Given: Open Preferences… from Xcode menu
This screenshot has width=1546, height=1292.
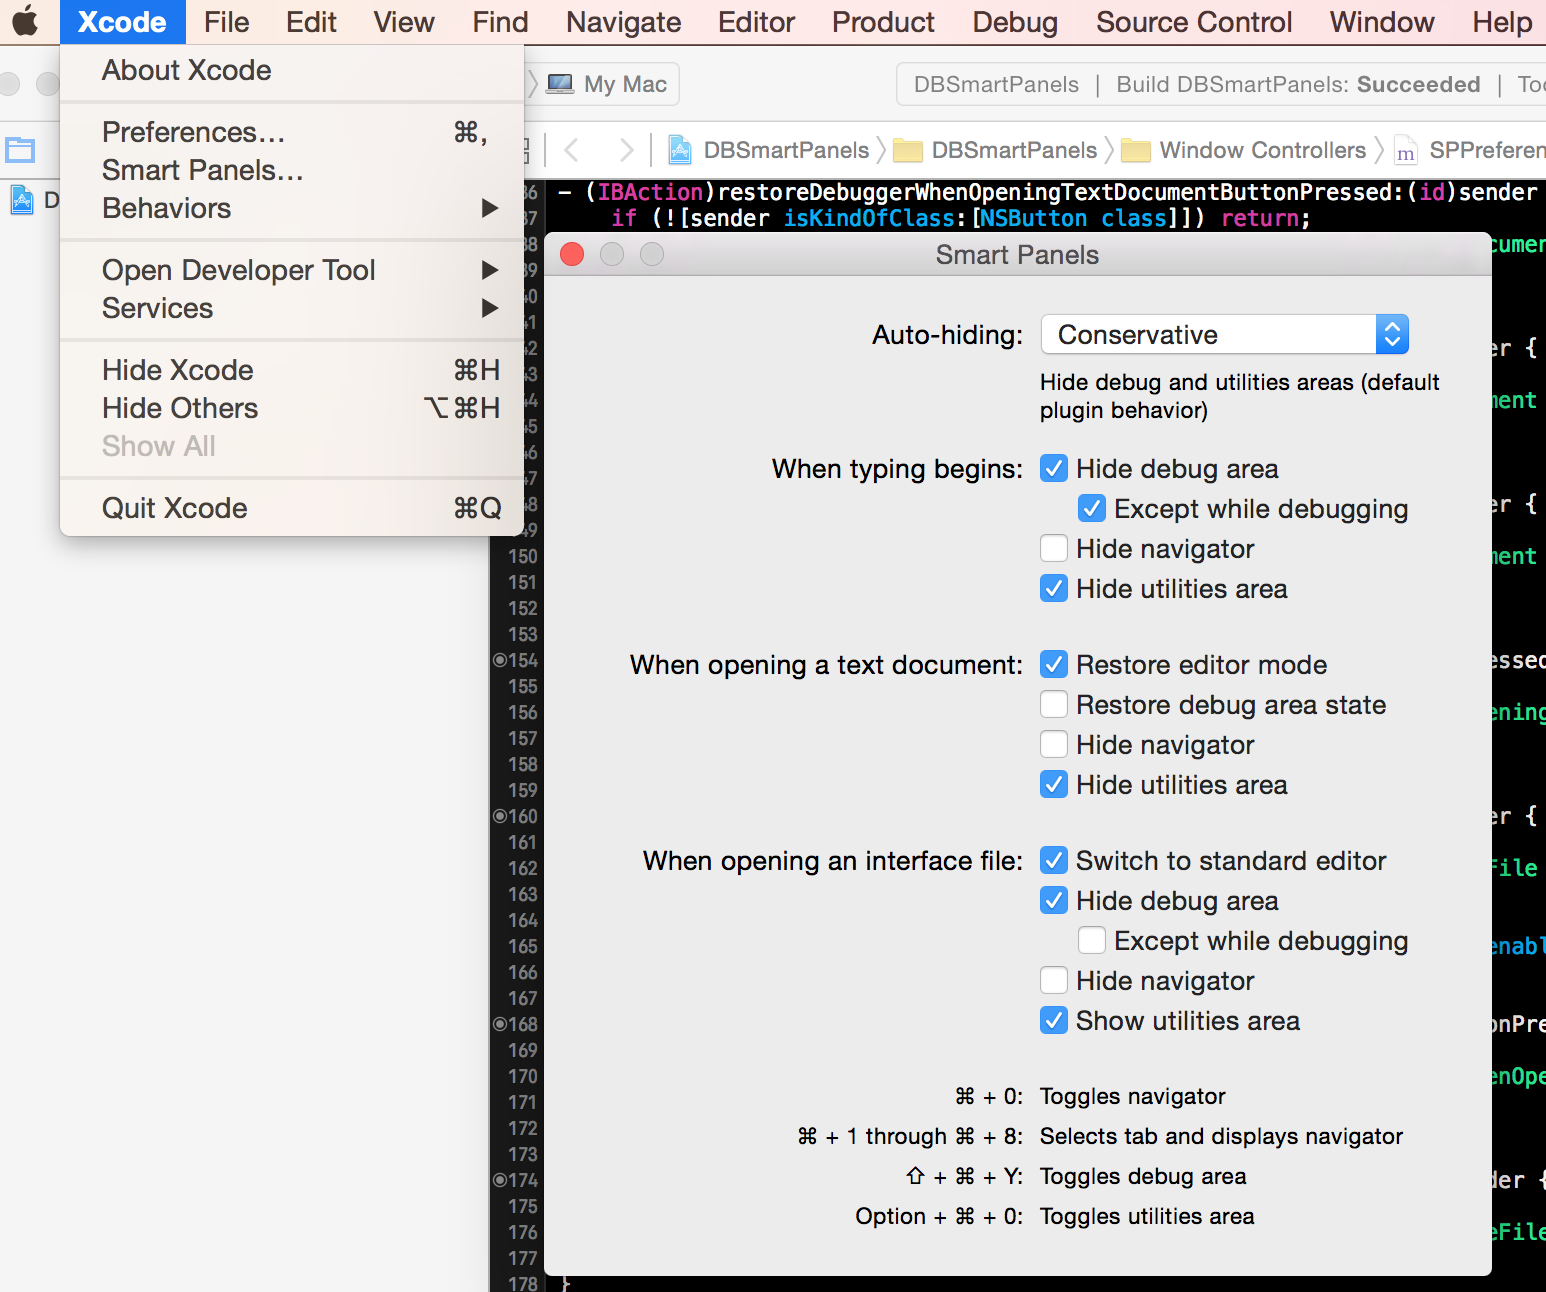Looking at the screenshot, I should coord(292,132).
